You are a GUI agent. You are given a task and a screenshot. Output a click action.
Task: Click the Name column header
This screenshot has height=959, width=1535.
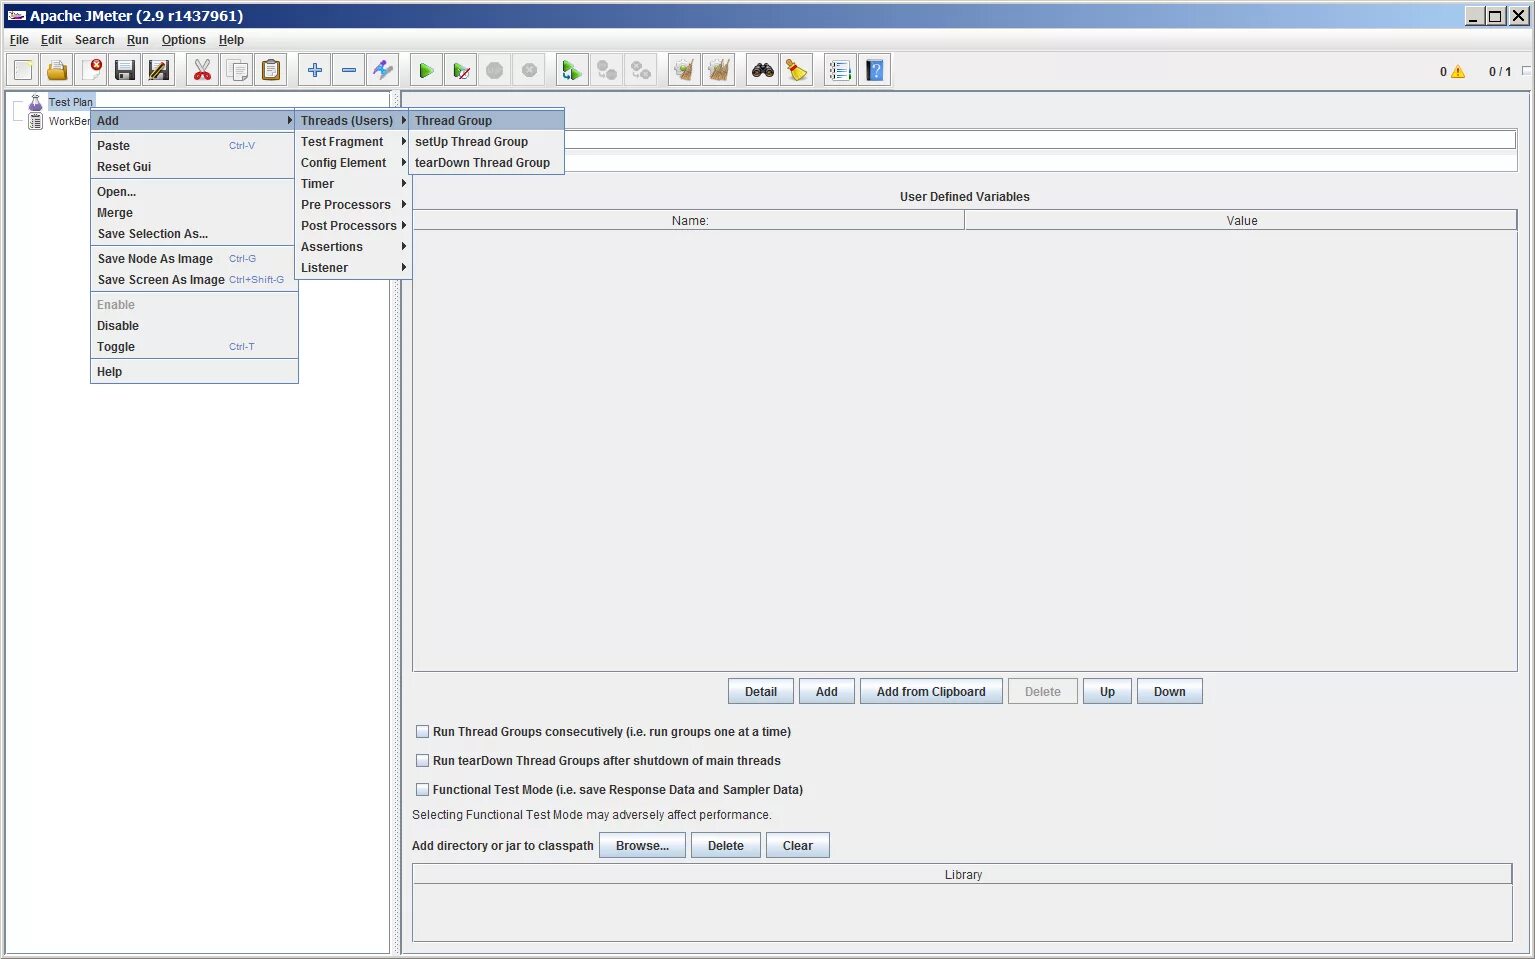coord(689,221)
